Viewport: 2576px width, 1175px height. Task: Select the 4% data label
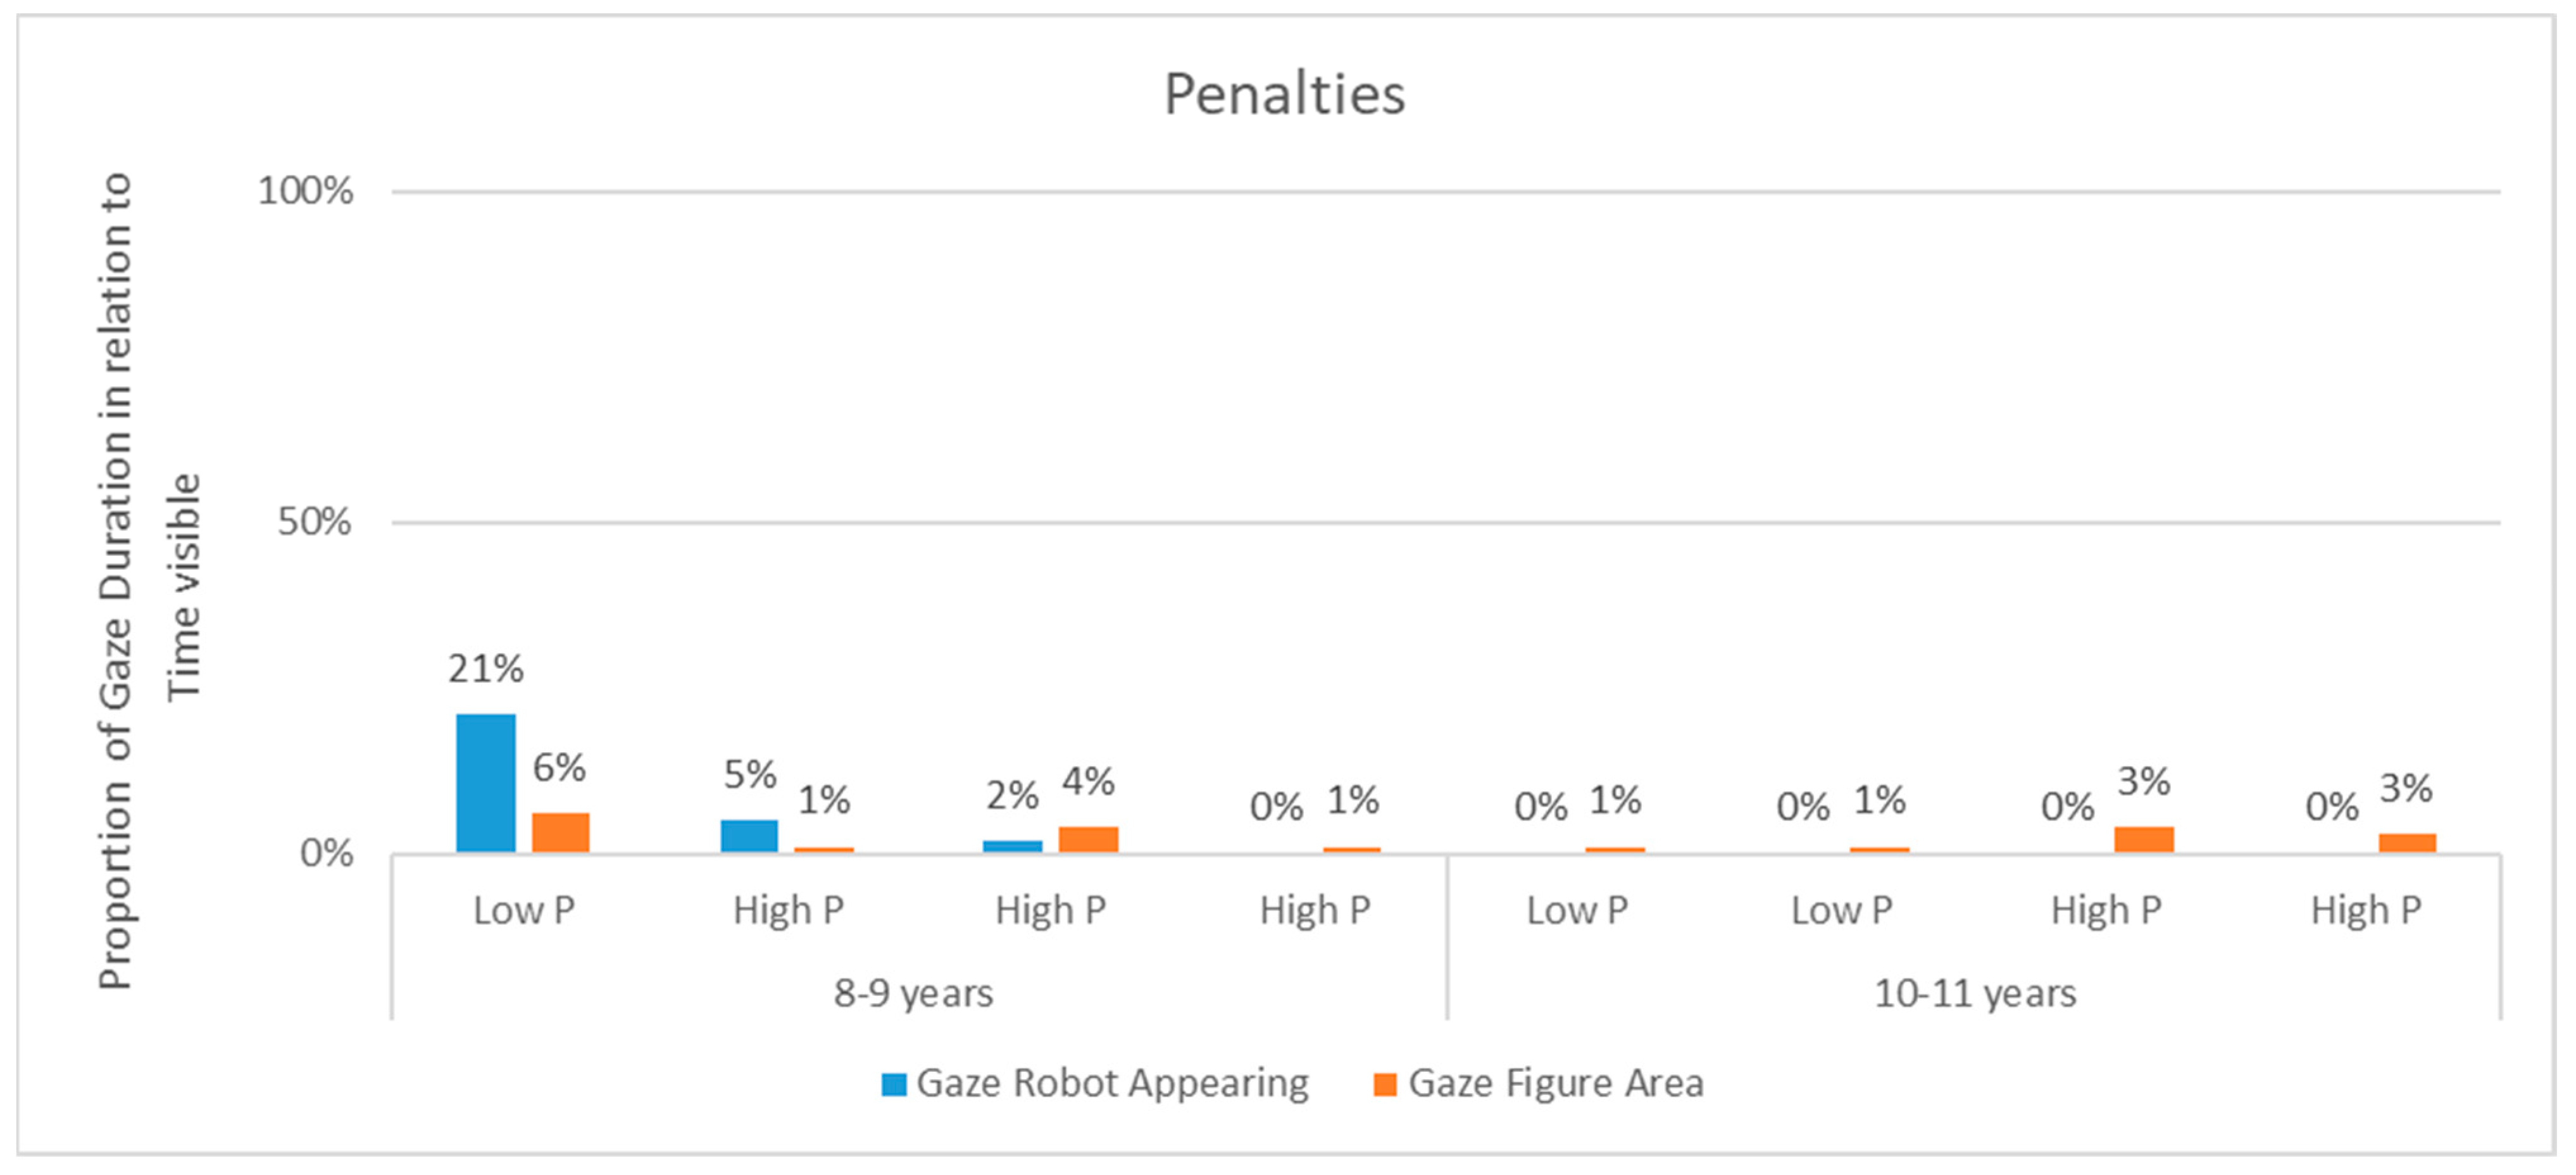coord(1088,781)
